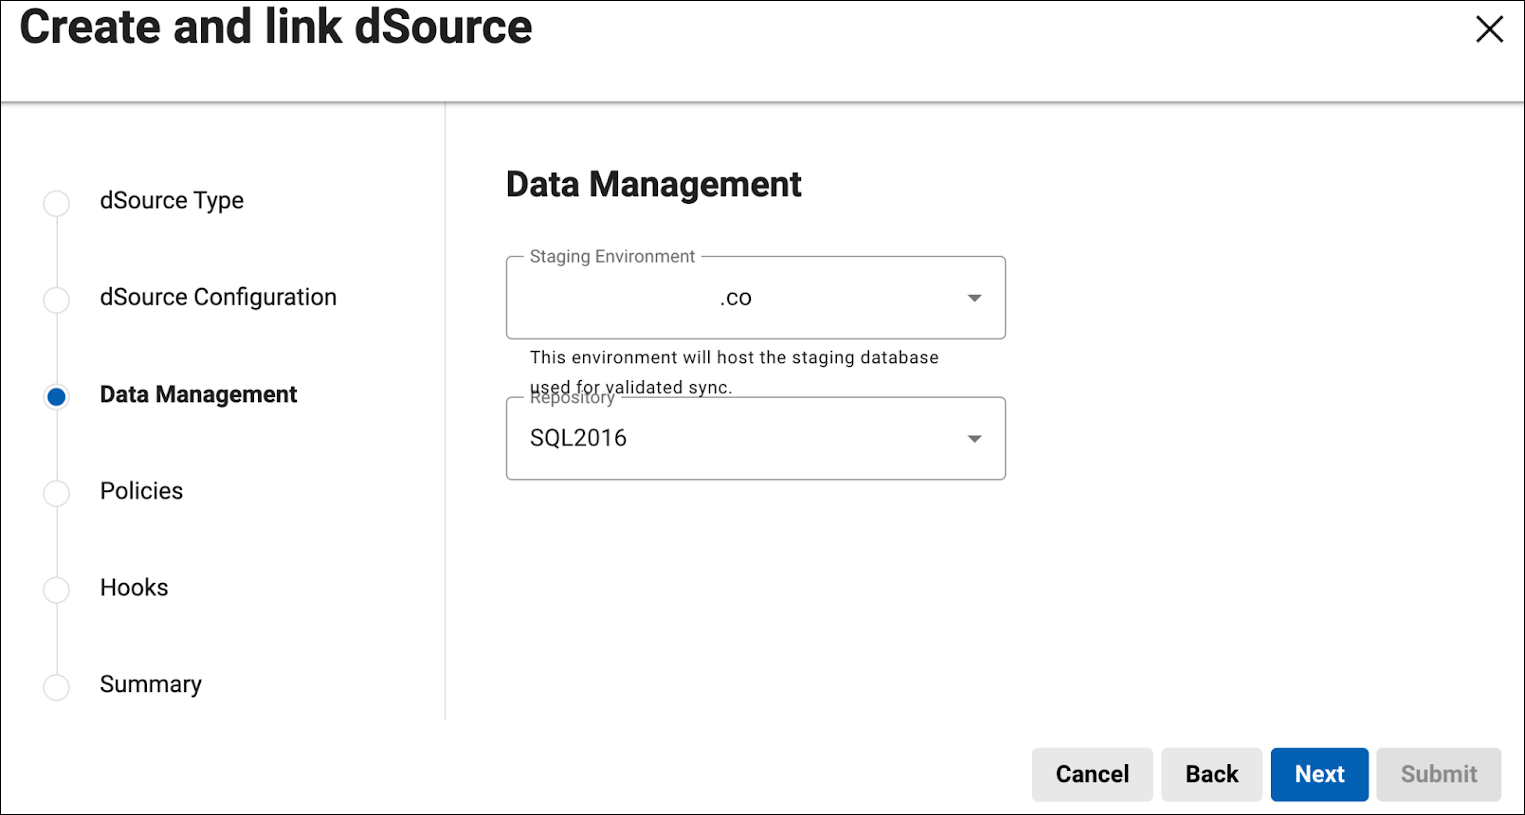Click the Policies step circle
1525x815 pixels.
pyautogui.click(x=57, y=493)
